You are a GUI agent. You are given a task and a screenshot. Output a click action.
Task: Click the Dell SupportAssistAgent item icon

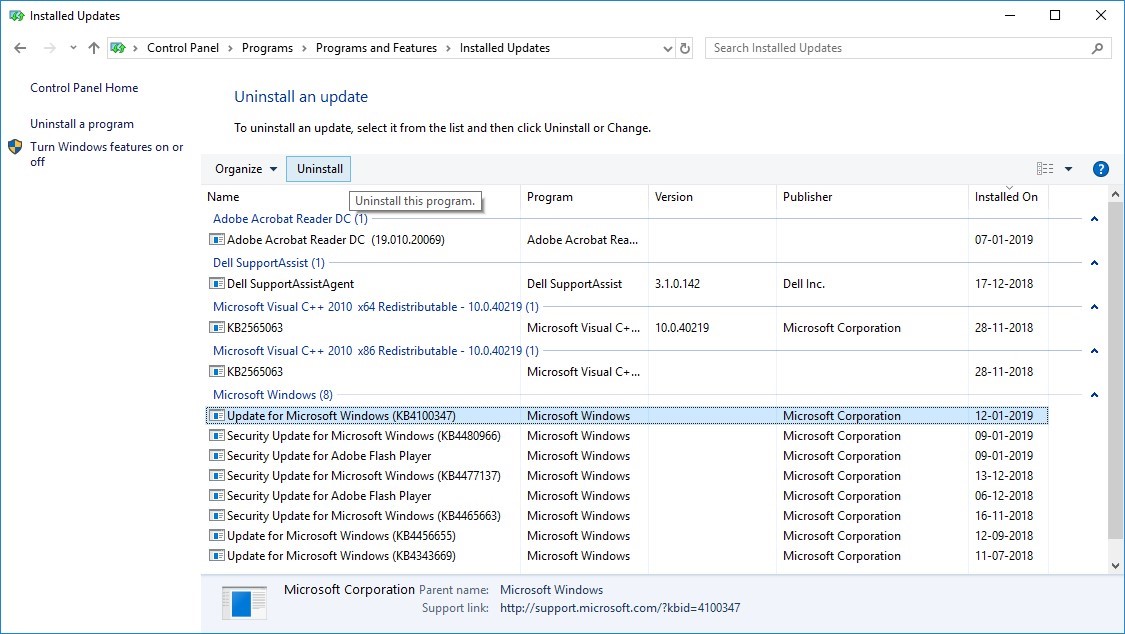coord(216,283)
